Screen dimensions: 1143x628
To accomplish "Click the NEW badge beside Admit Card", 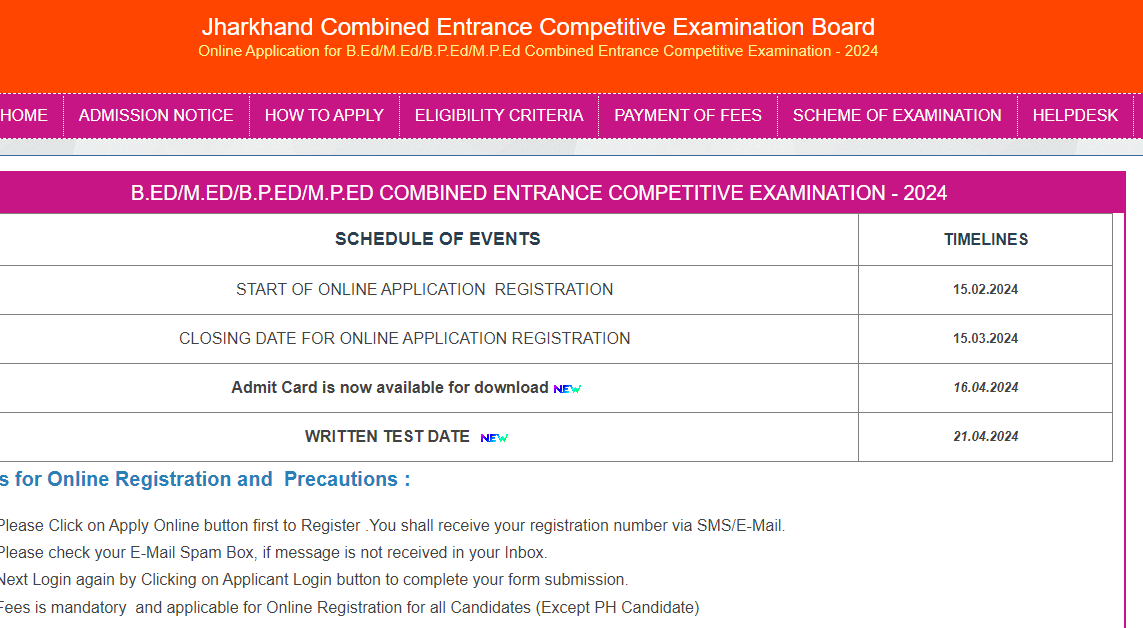I will 567,389.
